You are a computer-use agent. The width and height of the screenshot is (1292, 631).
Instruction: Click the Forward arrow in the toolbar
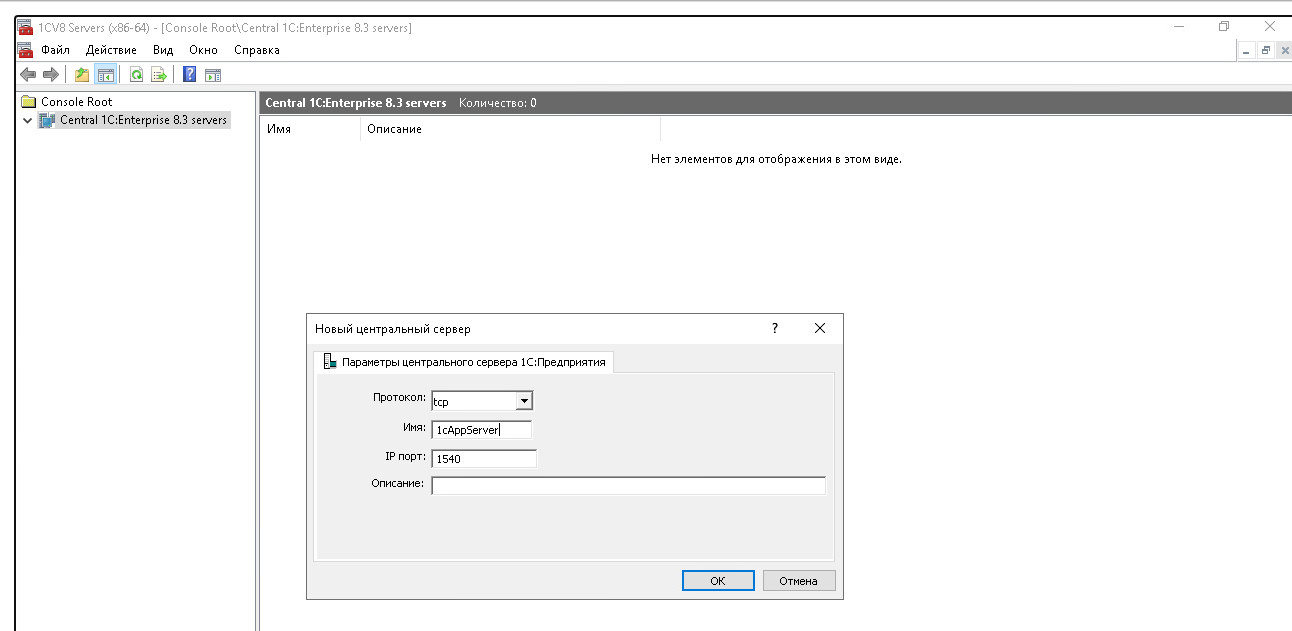point(50,75)
